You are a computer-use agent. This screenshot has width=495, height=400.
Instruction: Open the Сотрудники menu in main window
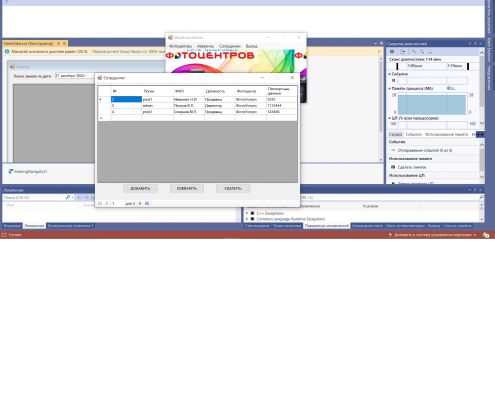pos(230,46)
